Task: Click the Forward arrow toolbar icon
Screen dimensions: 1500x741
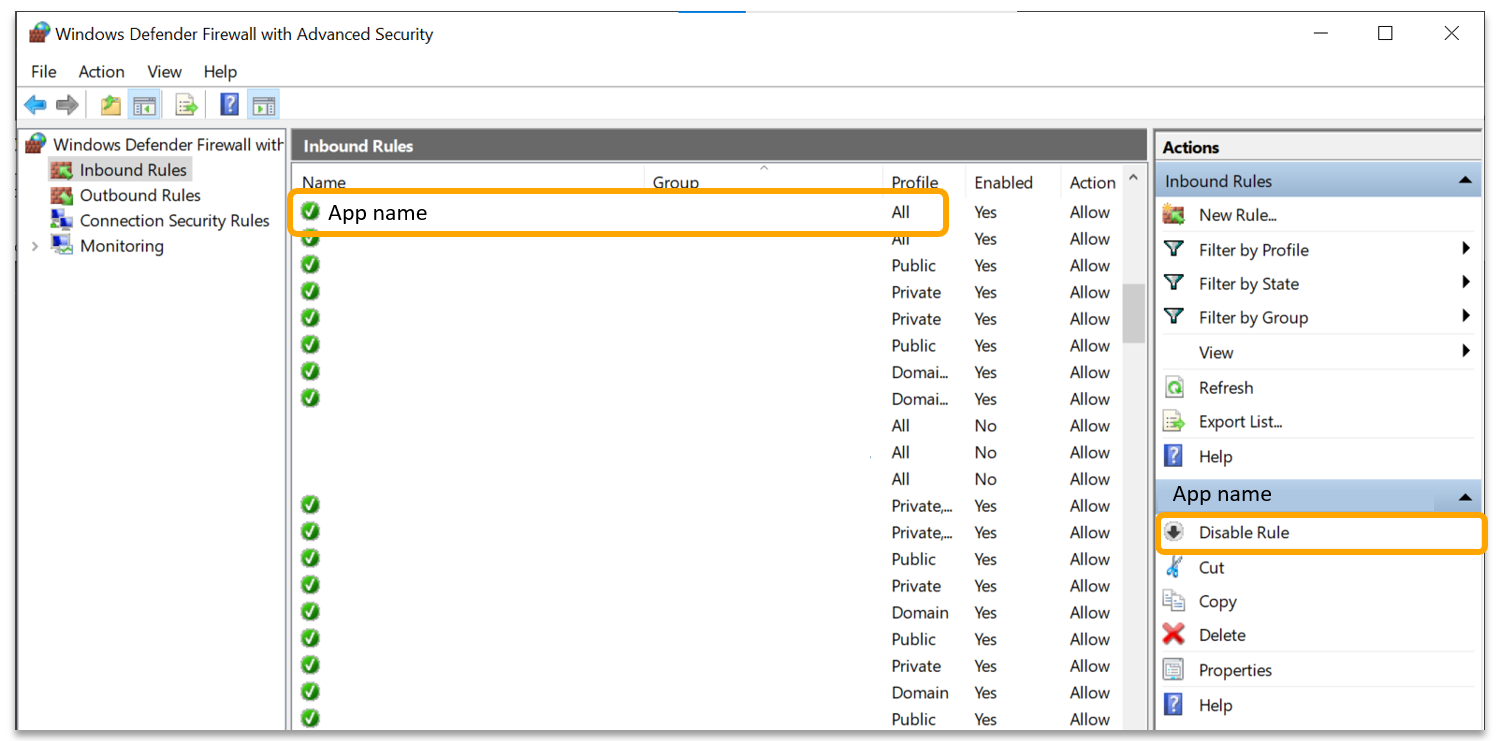Action: [x=67, y=105]
